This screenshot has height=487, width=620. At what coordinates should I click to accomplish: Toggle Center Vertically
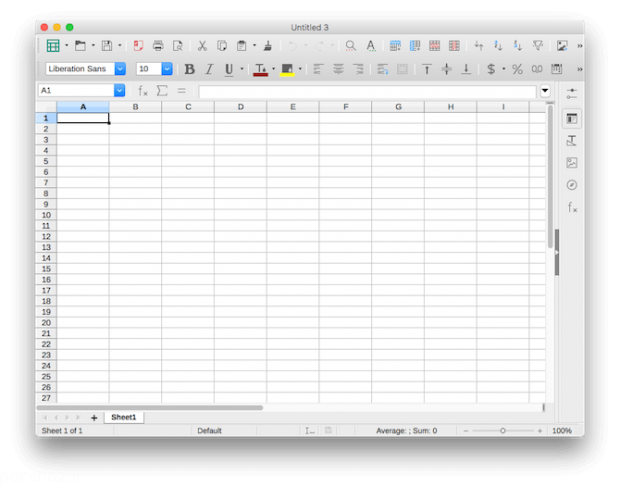click(446, 69)
